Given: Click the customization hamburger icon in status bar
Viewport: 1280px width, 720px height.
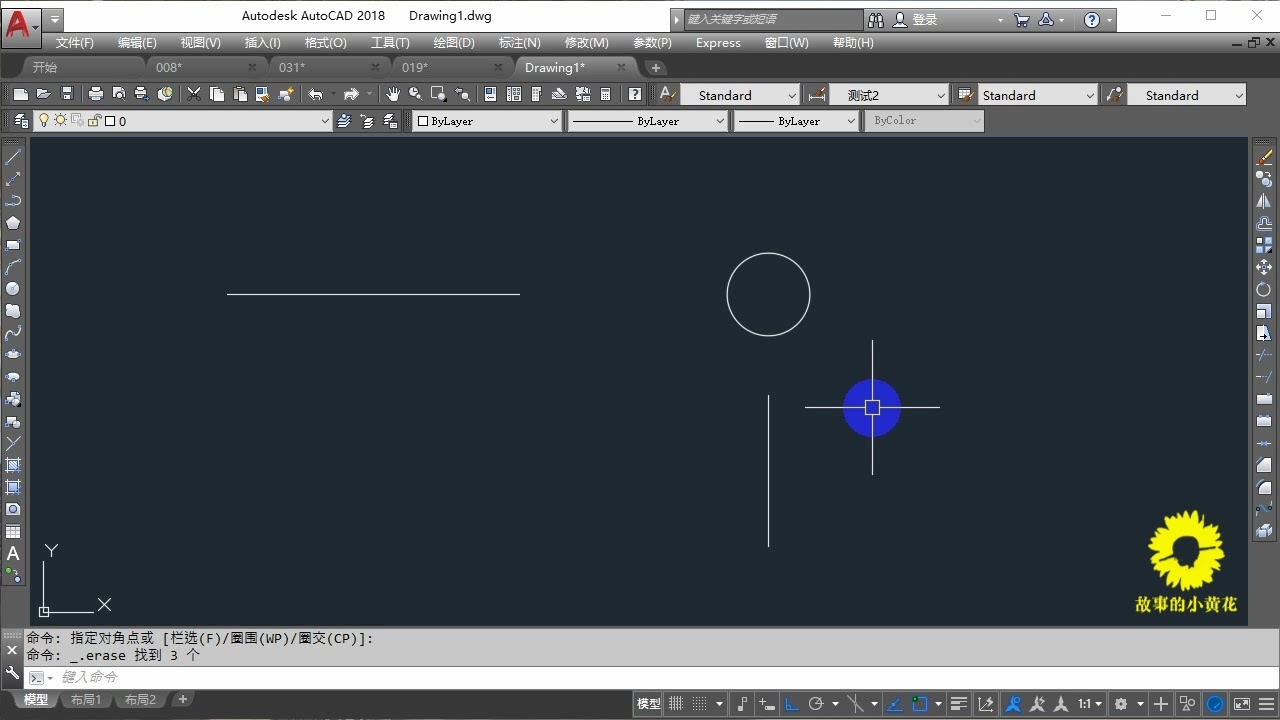Looking at the screenshot, I should (1266, 704).
